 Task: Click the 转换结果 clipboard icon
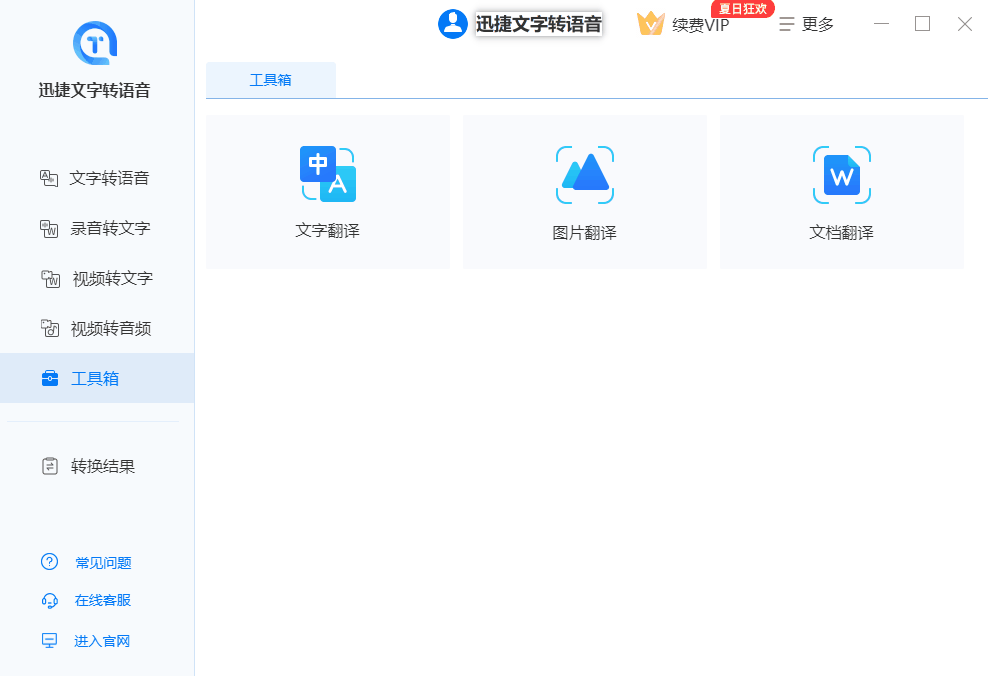pyautogui.click(x=50, y=467)
